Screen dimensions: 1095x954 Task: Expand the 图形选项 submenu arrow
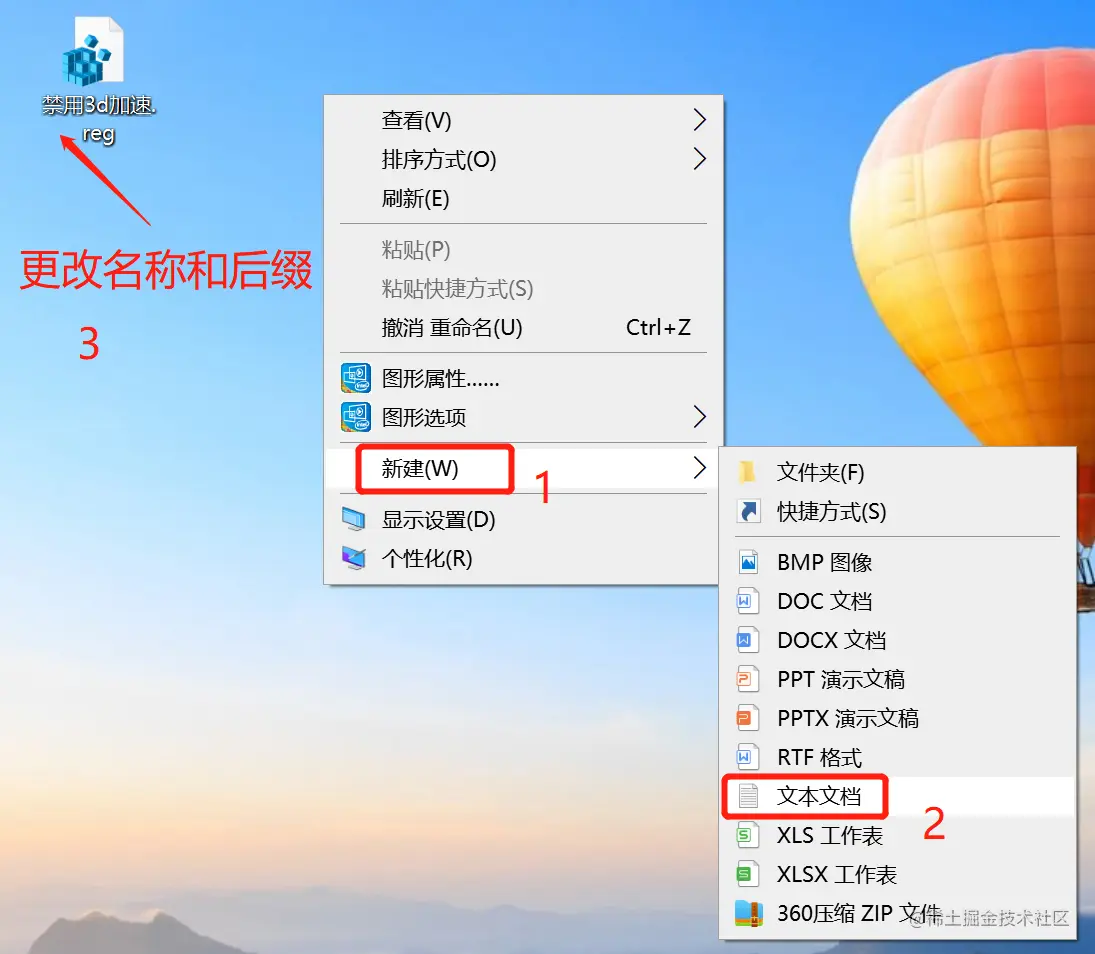click(699, 417)
